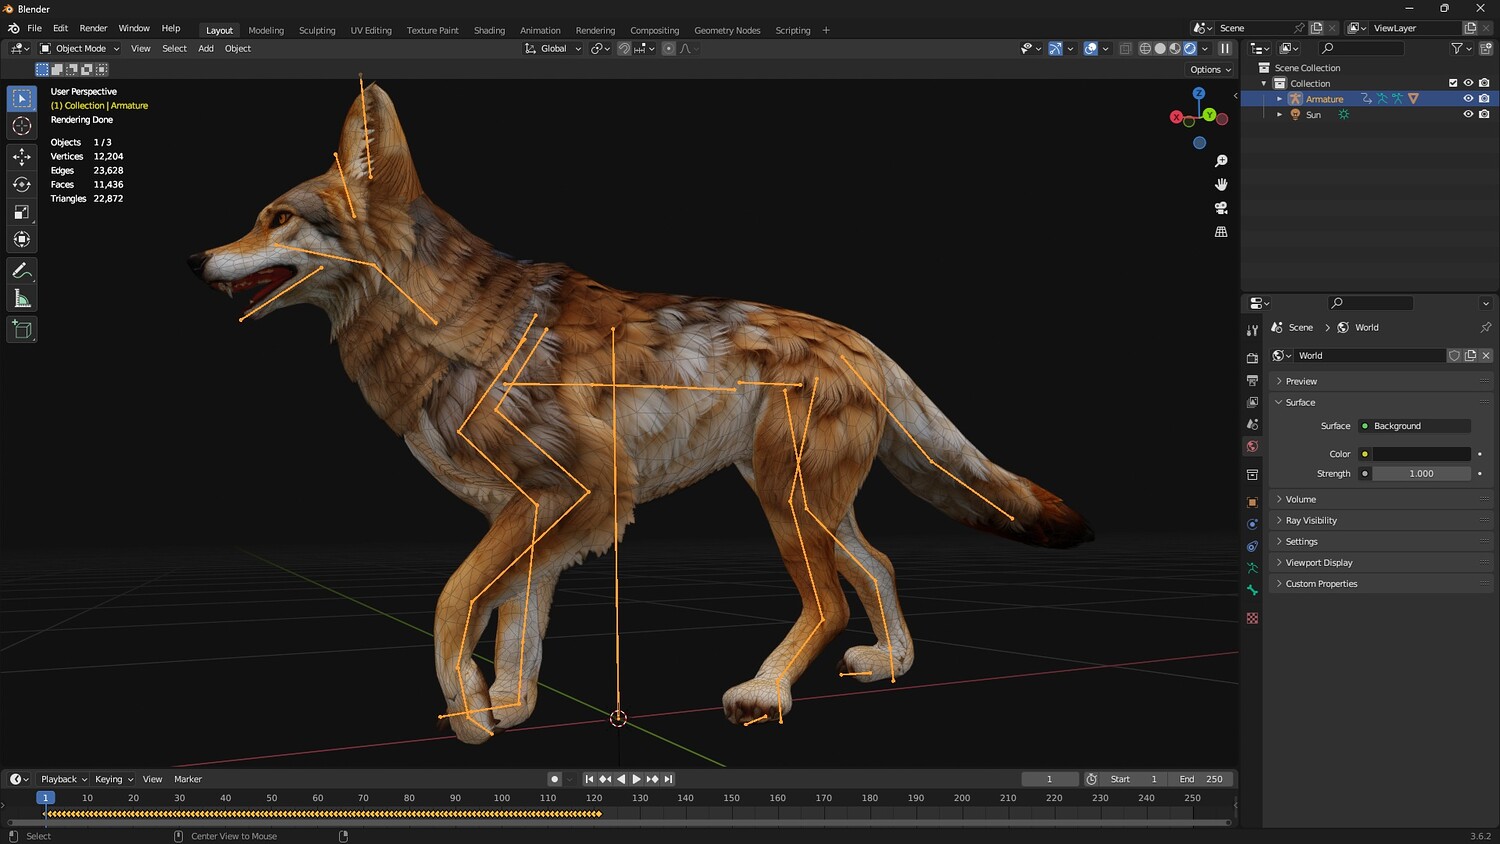The image size is (1500, 844).
Task: Select the Add Cube tool
Action: pos(22,330)
